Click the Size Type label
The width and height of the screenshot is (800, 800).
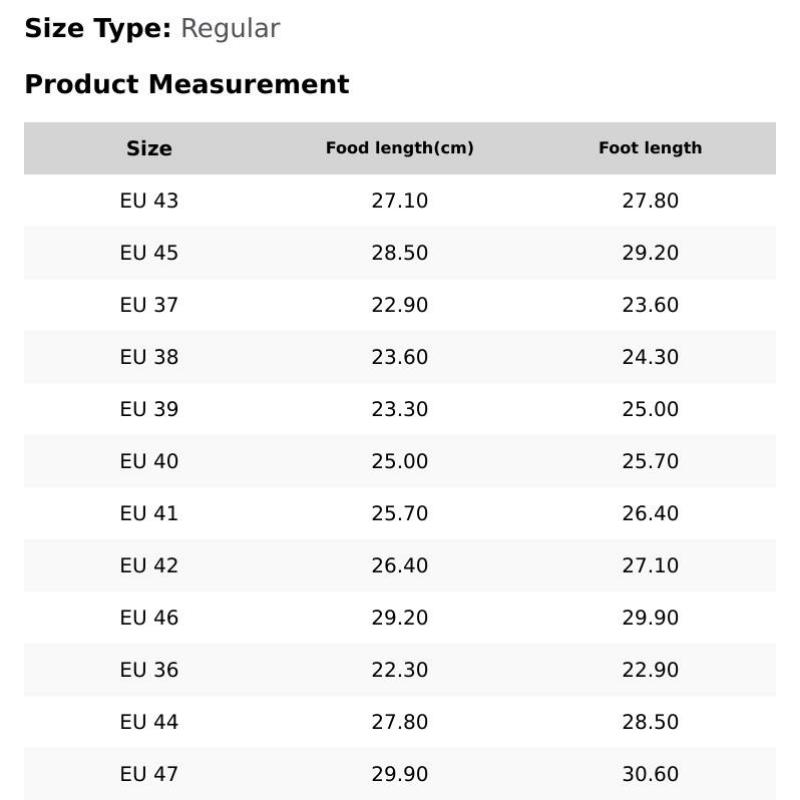pos(98,29)
